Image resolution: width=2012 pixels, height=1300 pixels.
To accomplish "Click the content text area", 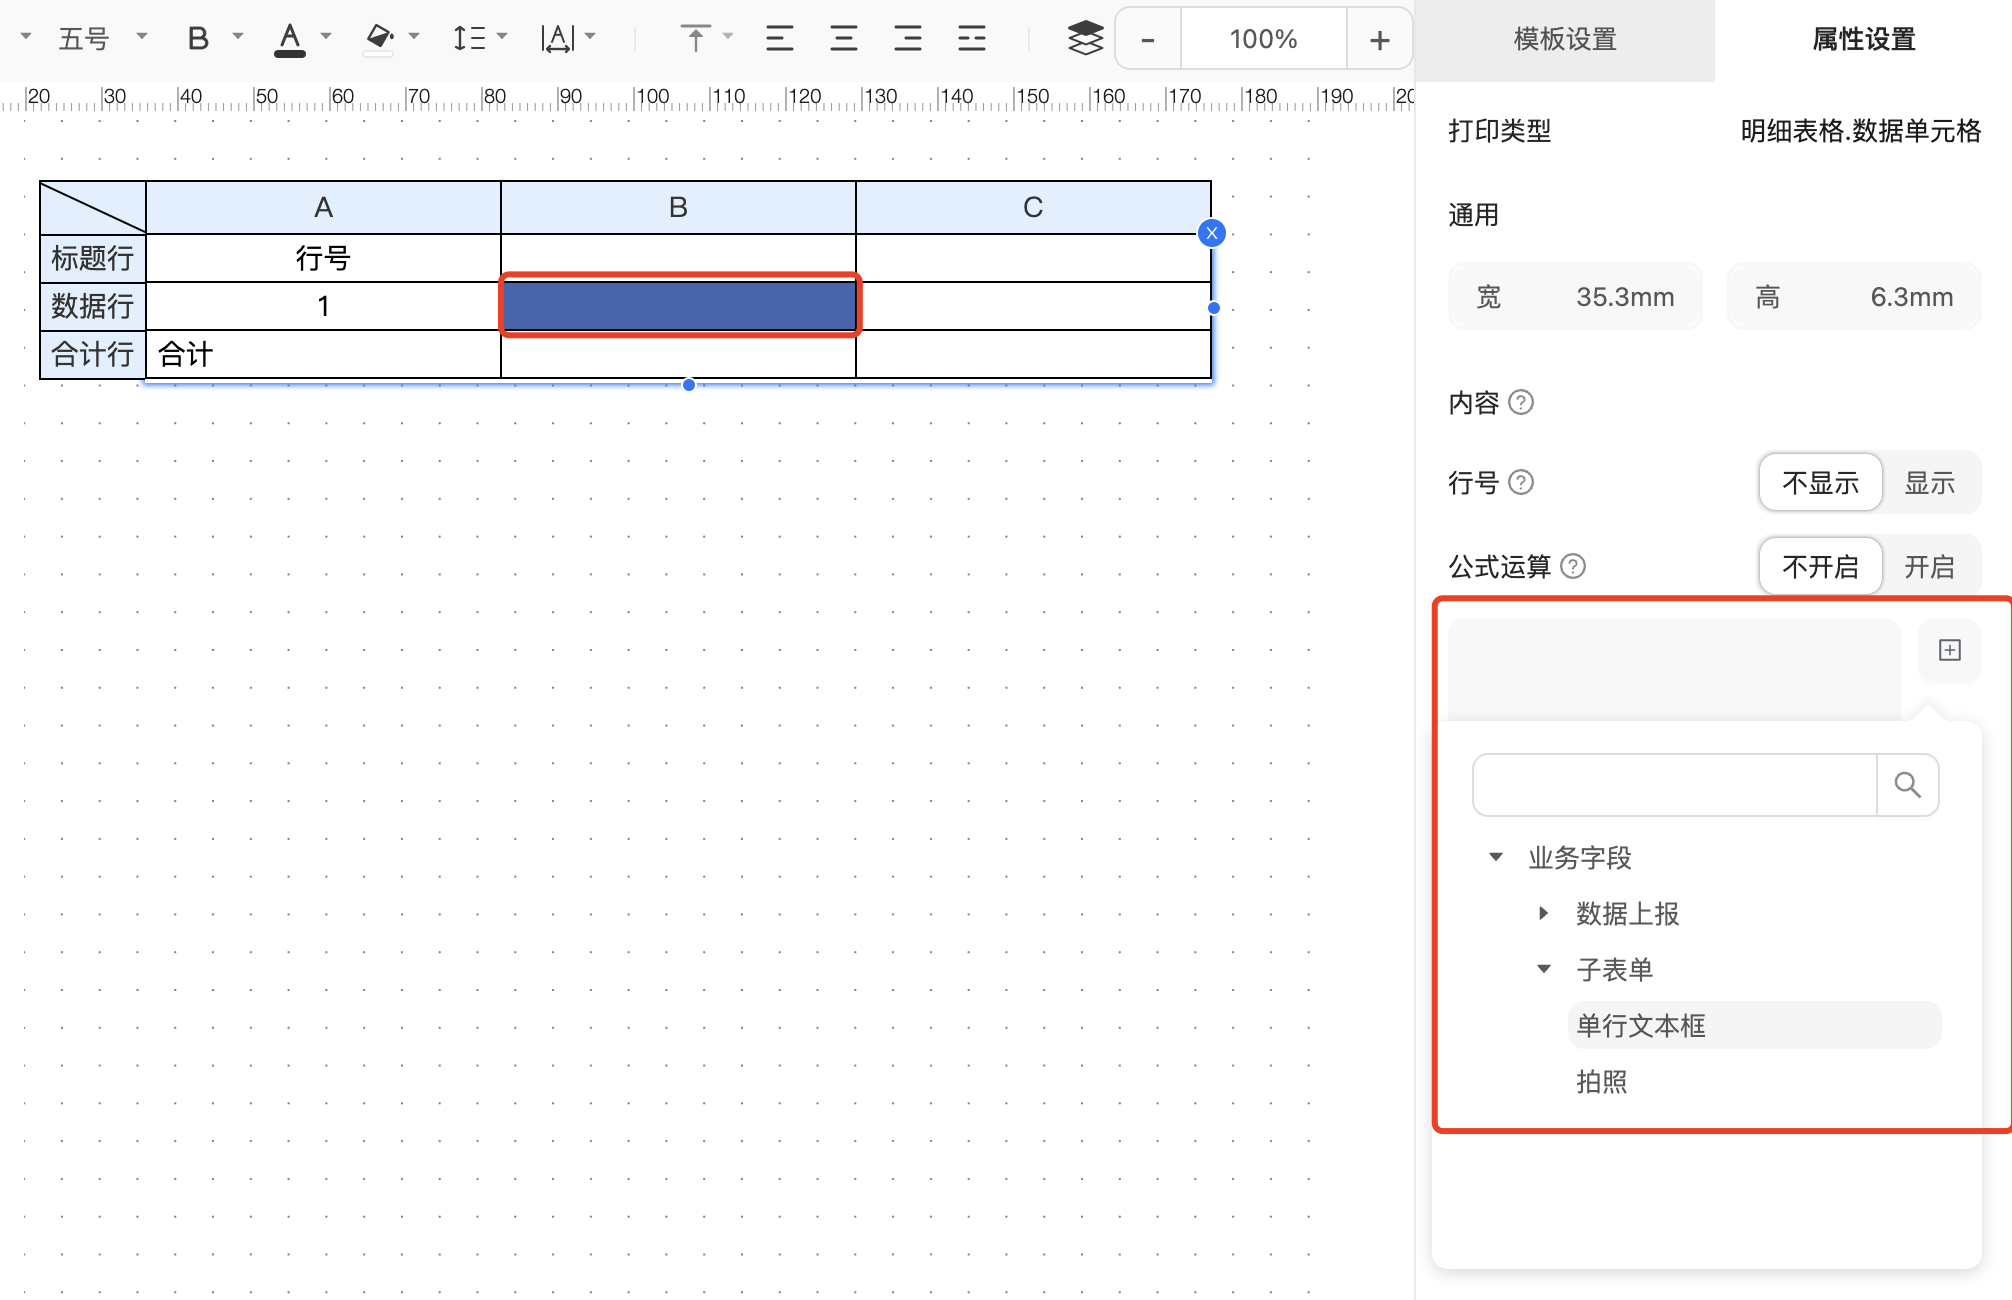I will pyautogui.click(x=1675, y=669).
